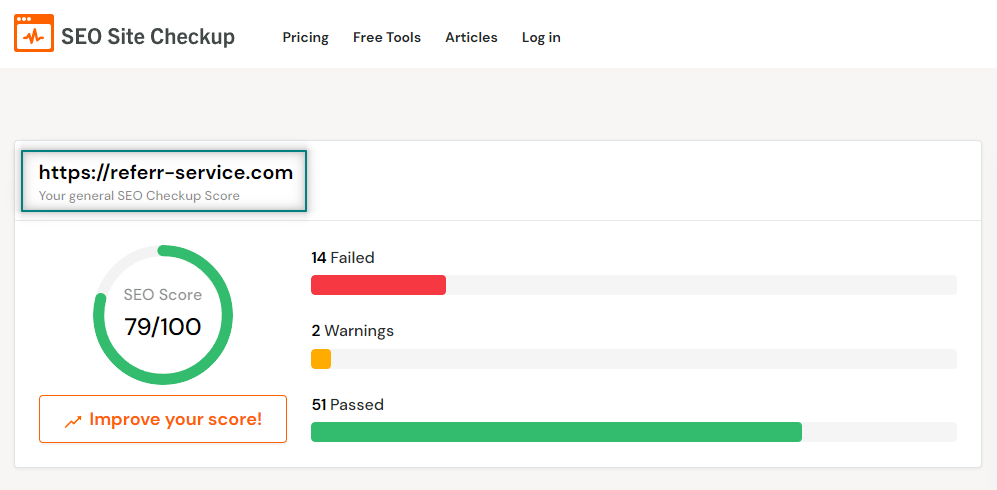The height and width of the screenshot is (490, 997).
Task: Click the SEO Site Checkup logo text
Action: click(148, 37)
